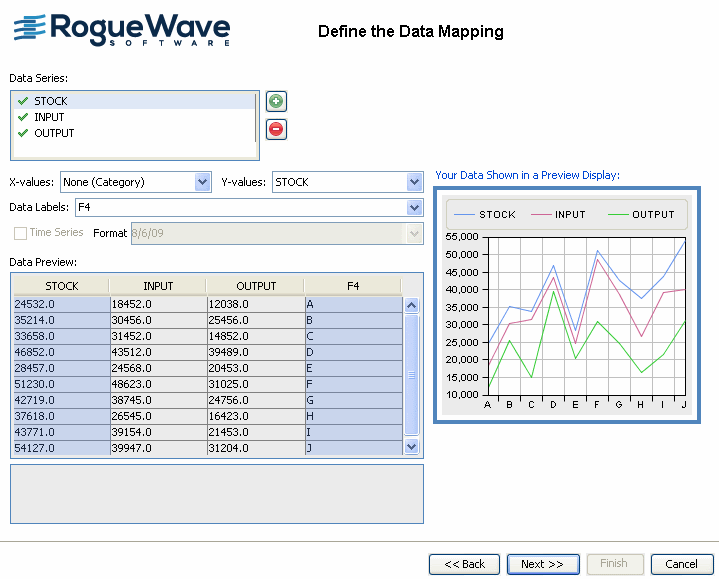The height and width of the screenshot is (579, 719).
Task: Select the STOCK column header
Action: coord(62,286)
